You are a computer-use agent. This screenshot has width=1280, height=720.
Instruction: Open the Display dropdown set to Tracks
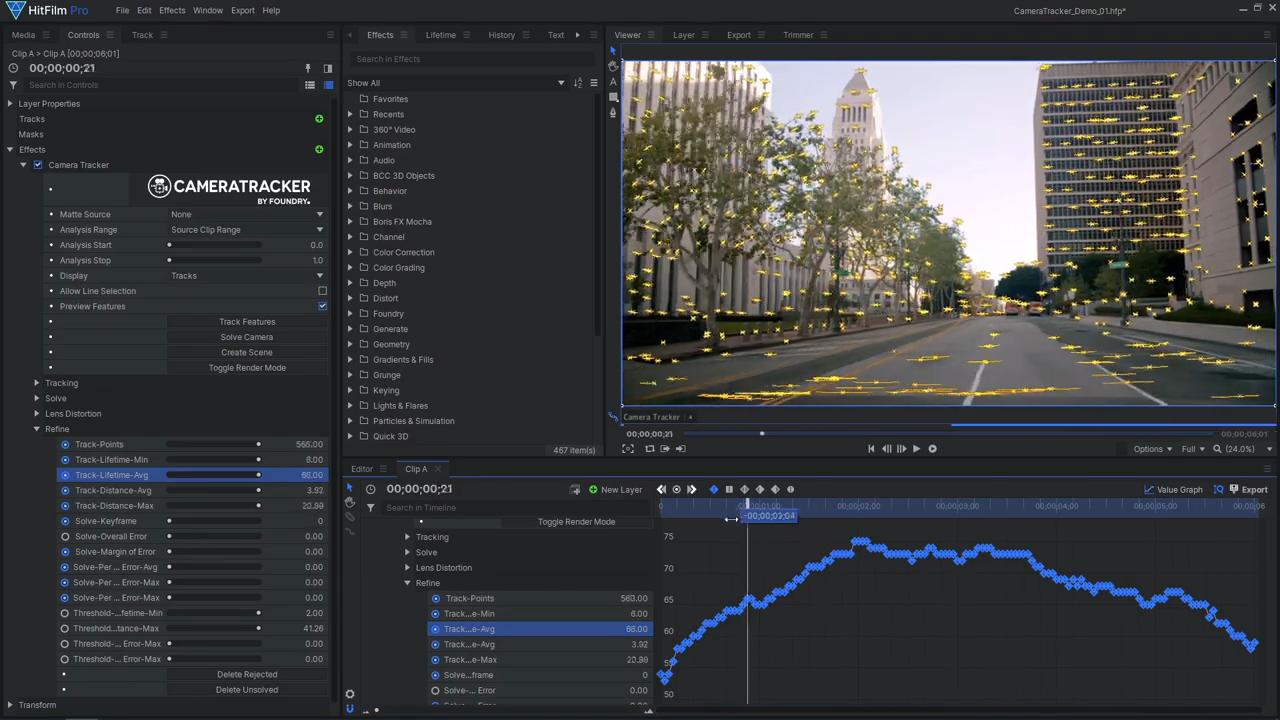246,276
